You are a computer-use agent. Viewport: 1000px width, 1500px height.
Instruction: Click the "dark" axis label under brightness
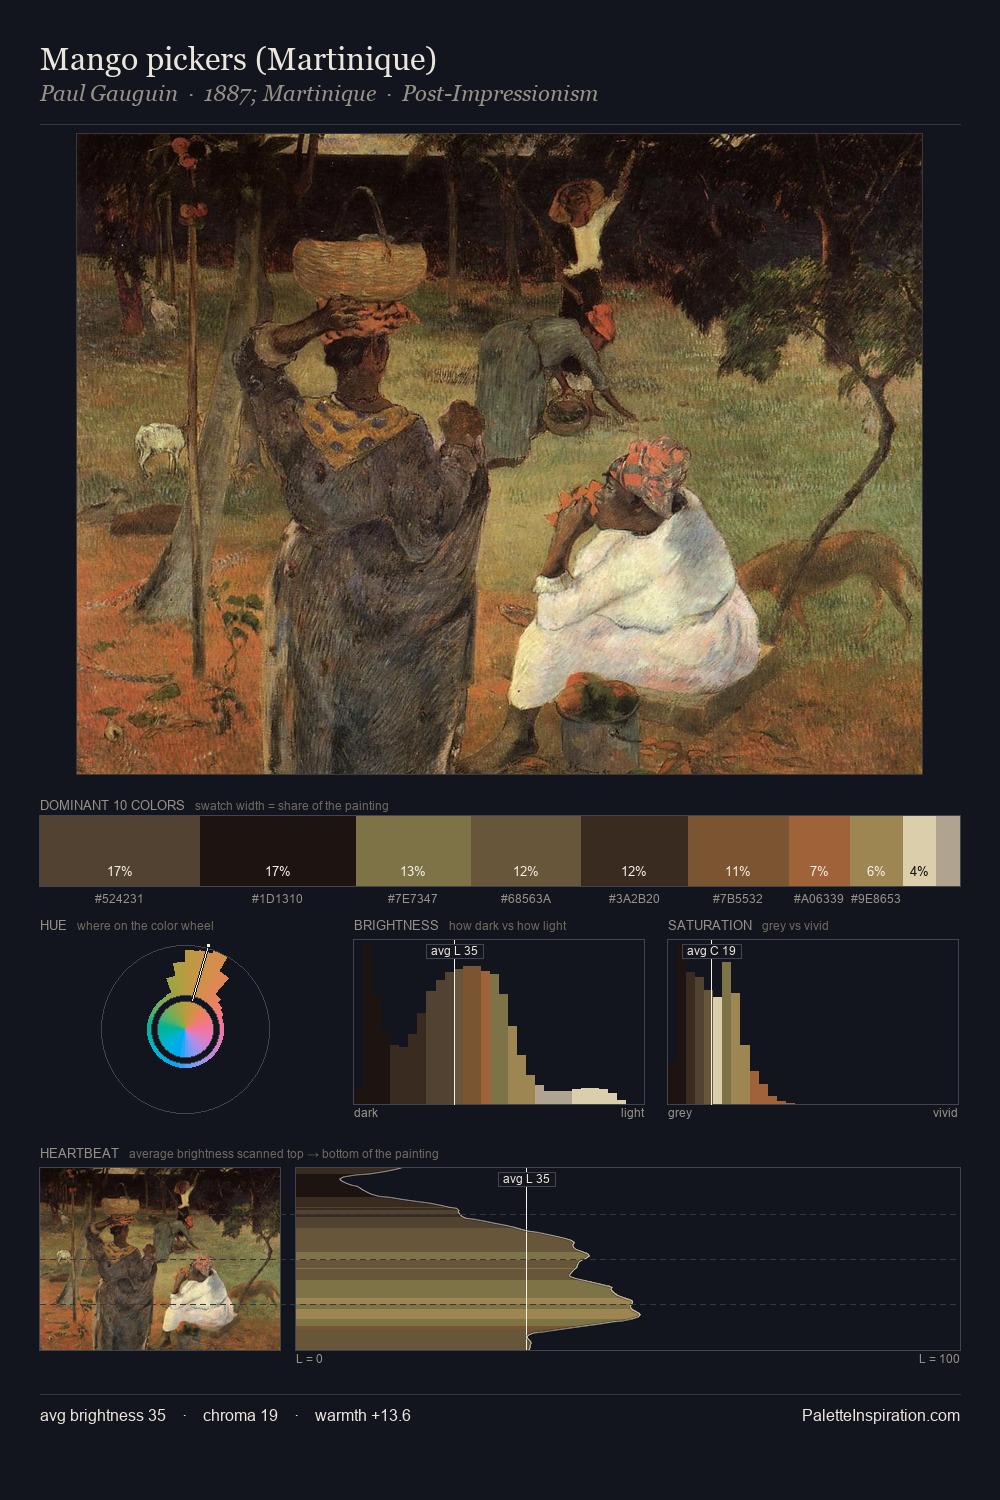pos(366,1112)
